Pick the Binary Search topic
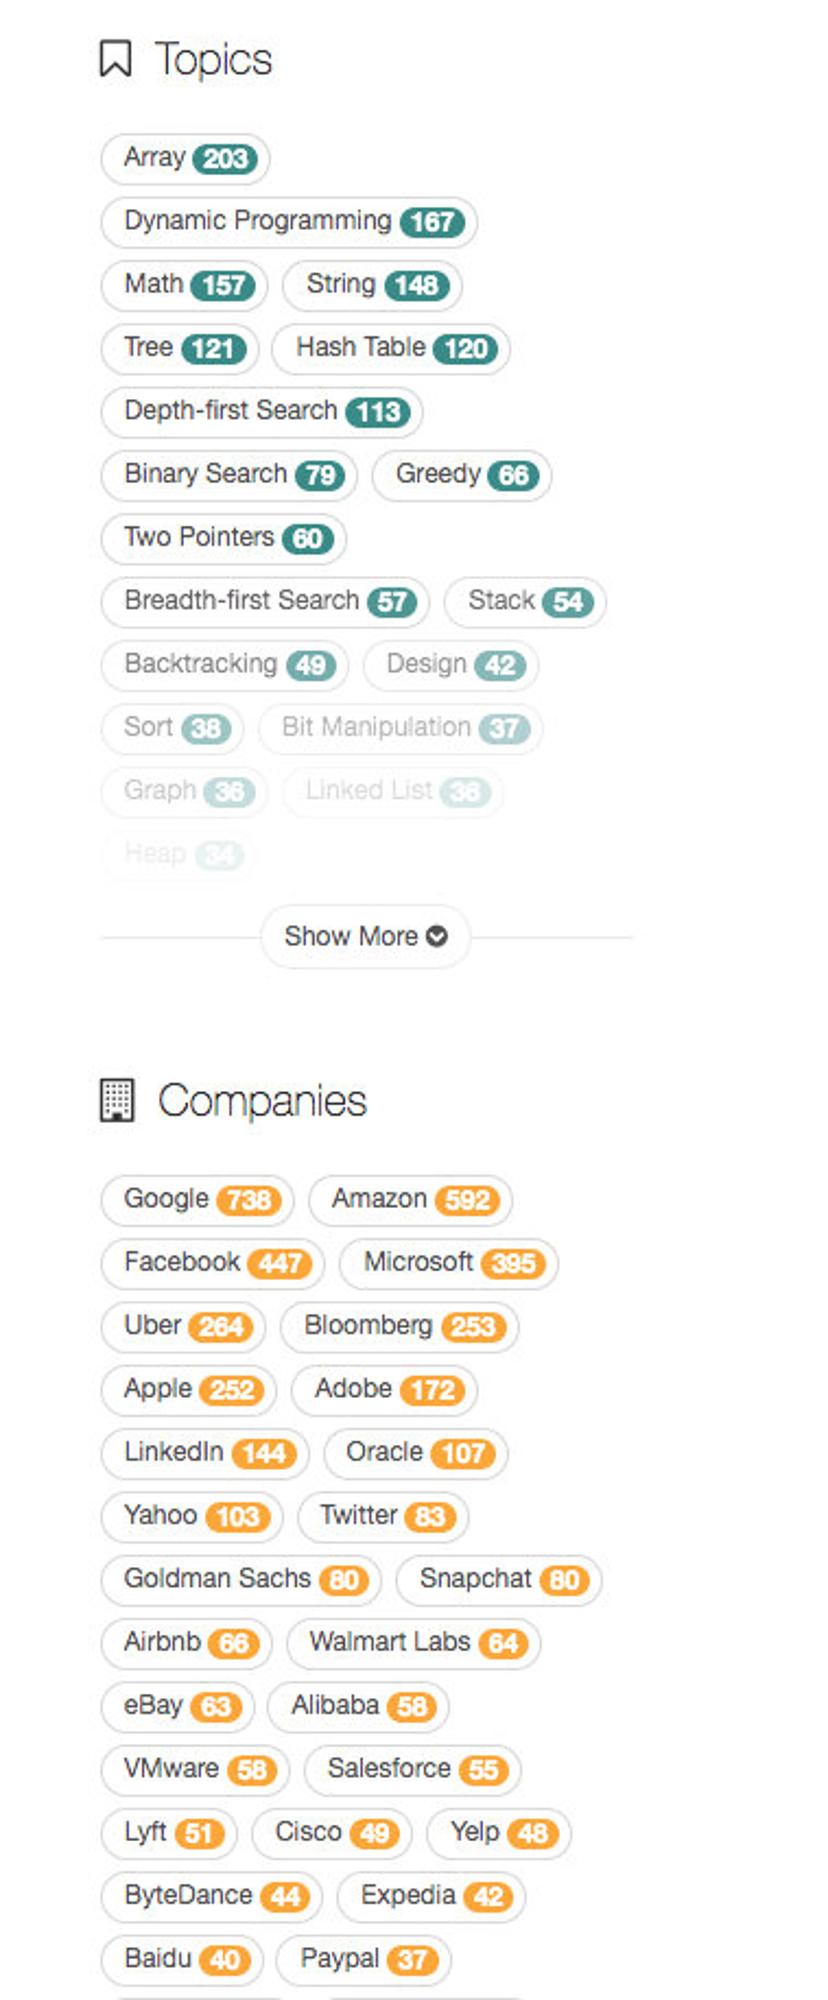828x2000 pixels. [229, 474]
